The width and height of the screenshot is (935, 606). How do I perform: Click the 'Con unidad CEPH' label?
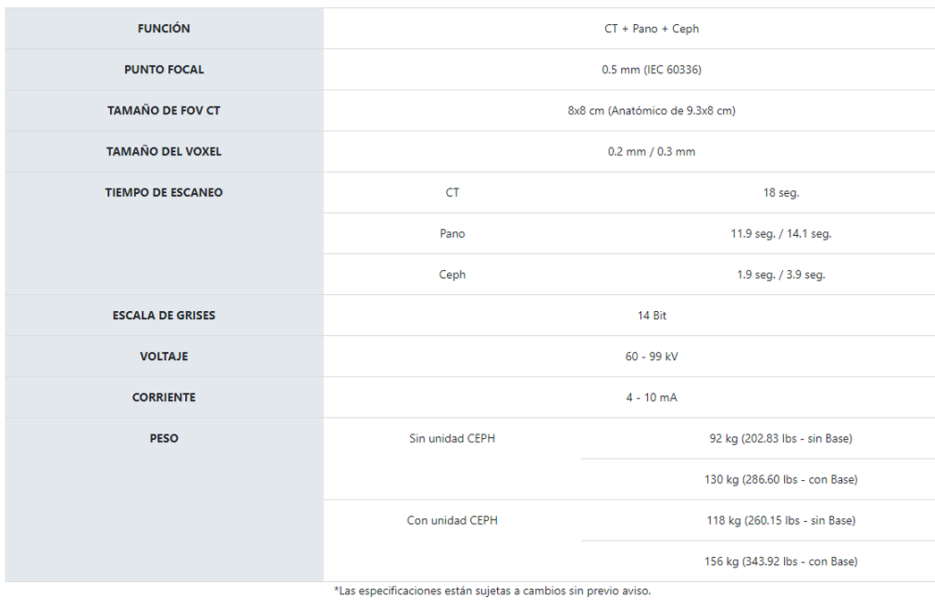coord(452,520)
